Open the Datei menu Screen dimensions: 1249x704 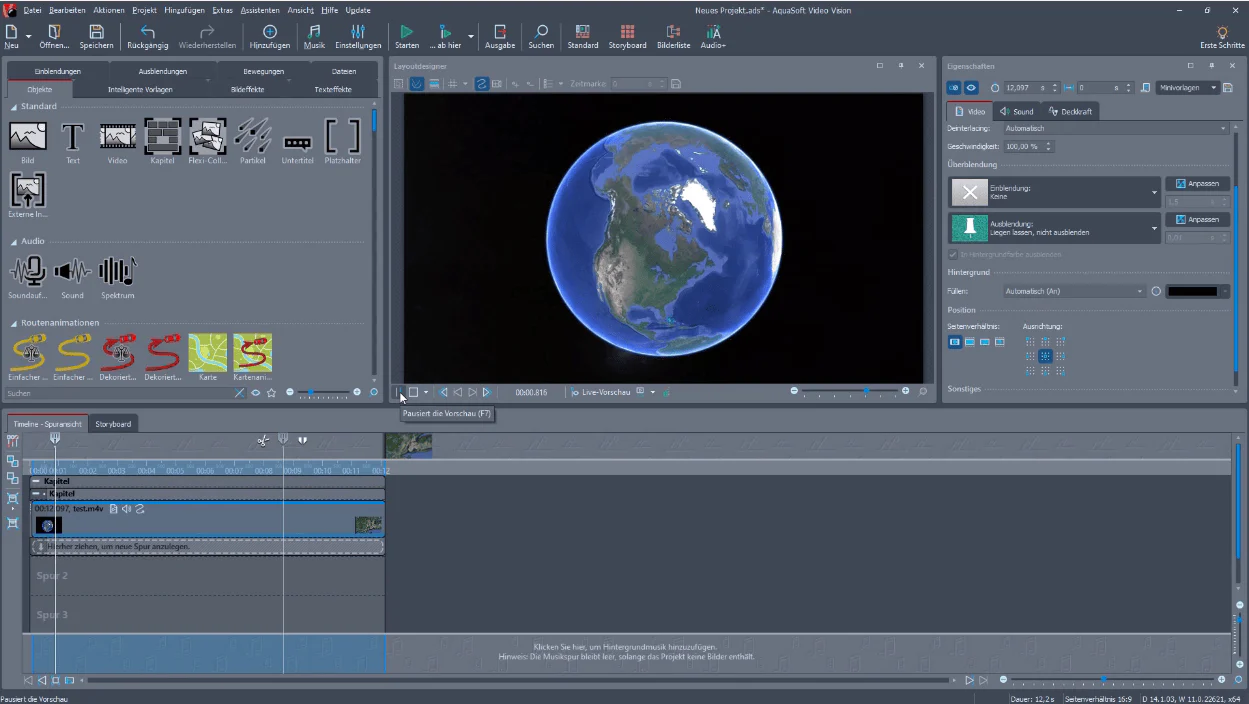[33, 10]
